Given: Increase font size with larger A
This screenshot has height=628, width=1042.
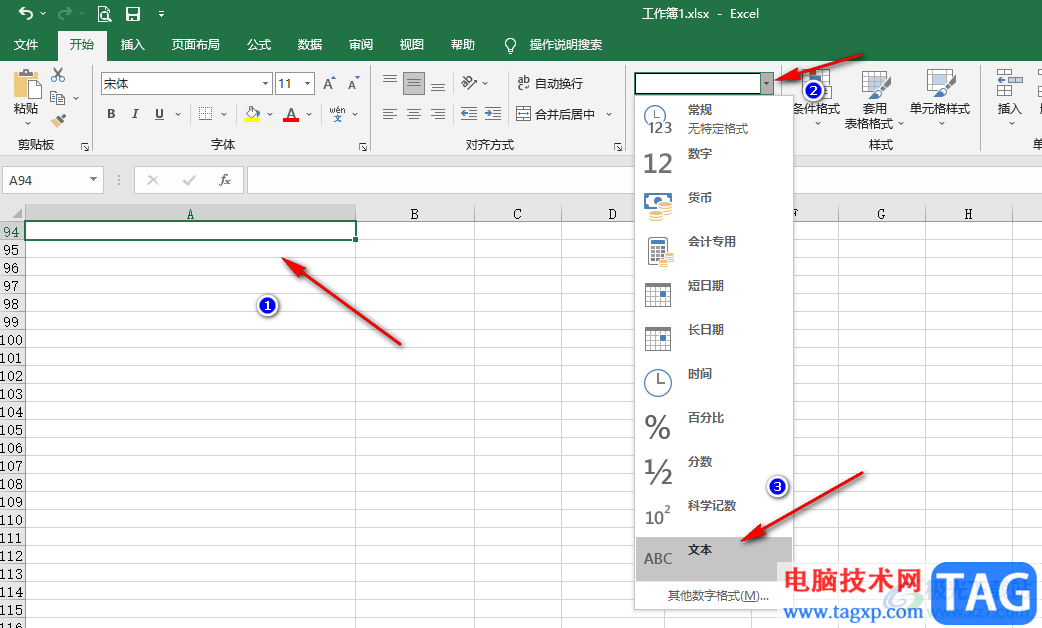Looking at the screenshot, I should click(x=329, y=84).
